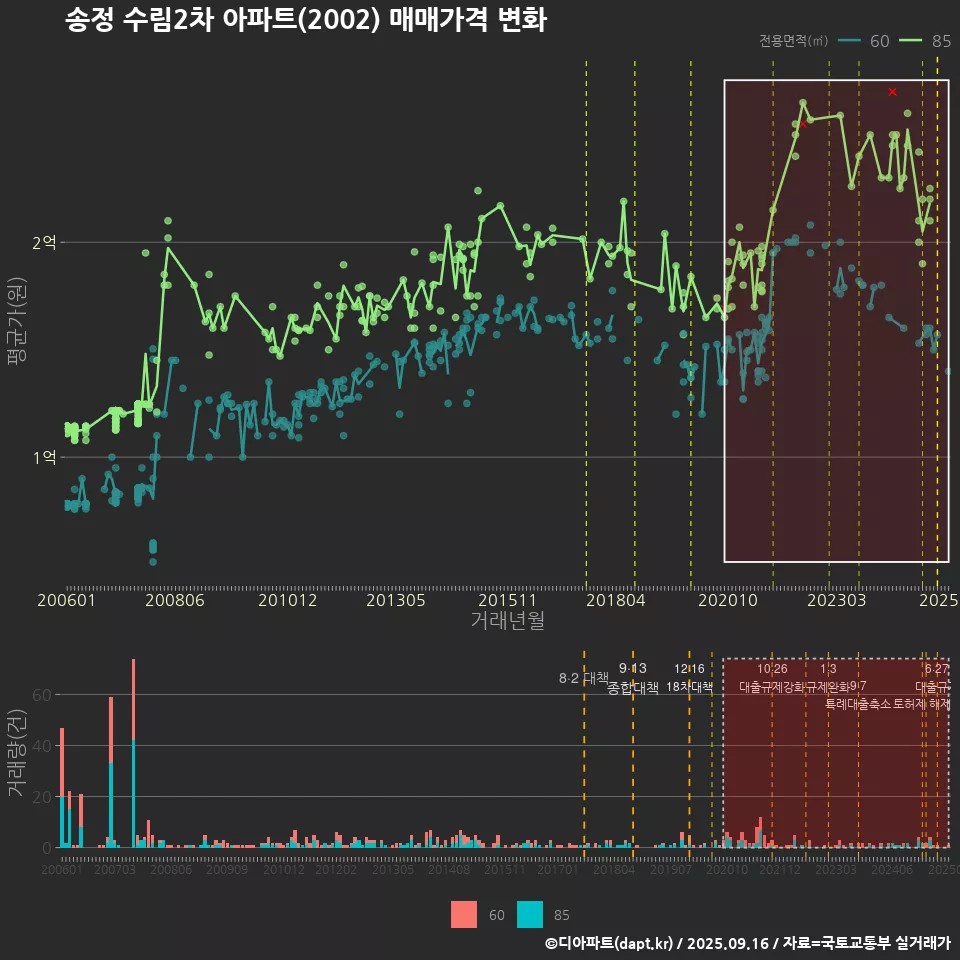This screenshot has height=960, width=960.
Task: Click the 전용면적(㎡) legend title
Action: click(794, 41)
